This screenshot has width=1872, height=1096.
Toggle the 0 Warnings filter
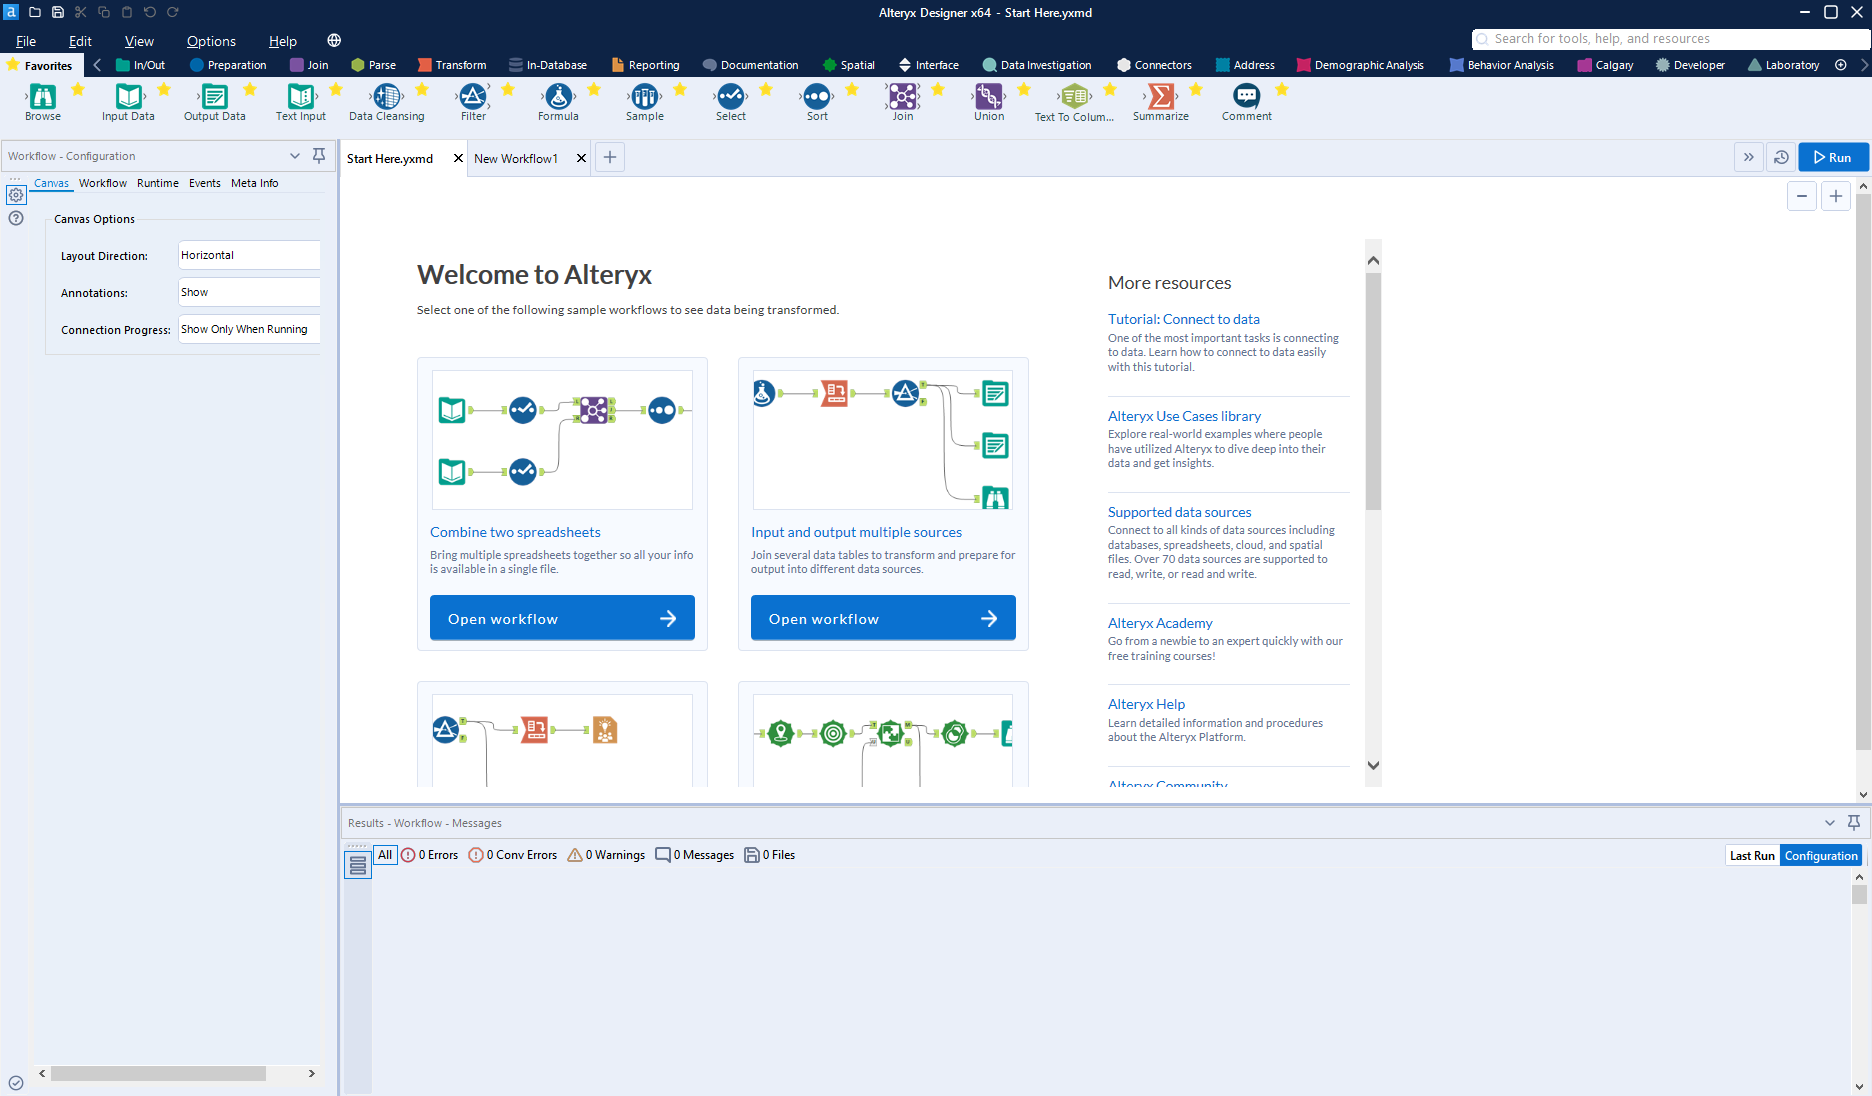tap(606, 855)
